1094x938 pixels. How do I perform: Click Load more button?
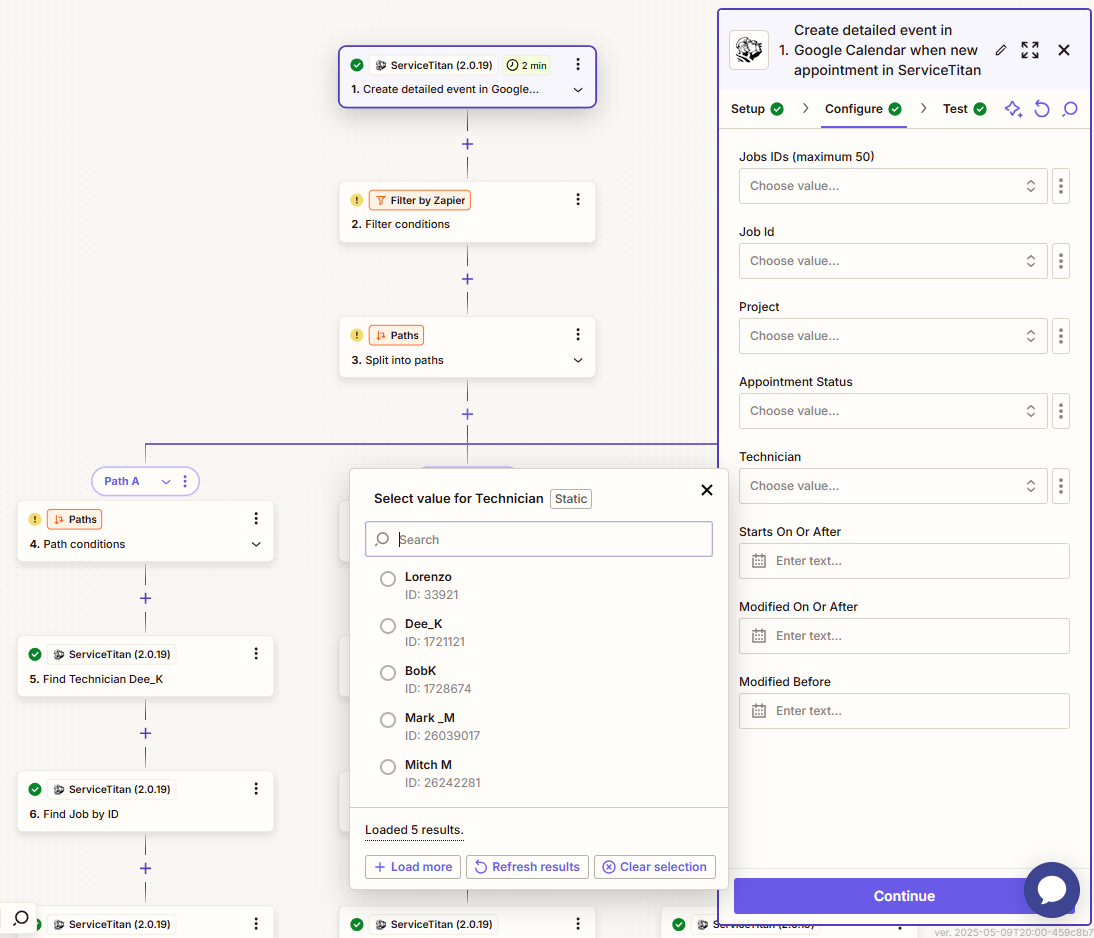413,867
